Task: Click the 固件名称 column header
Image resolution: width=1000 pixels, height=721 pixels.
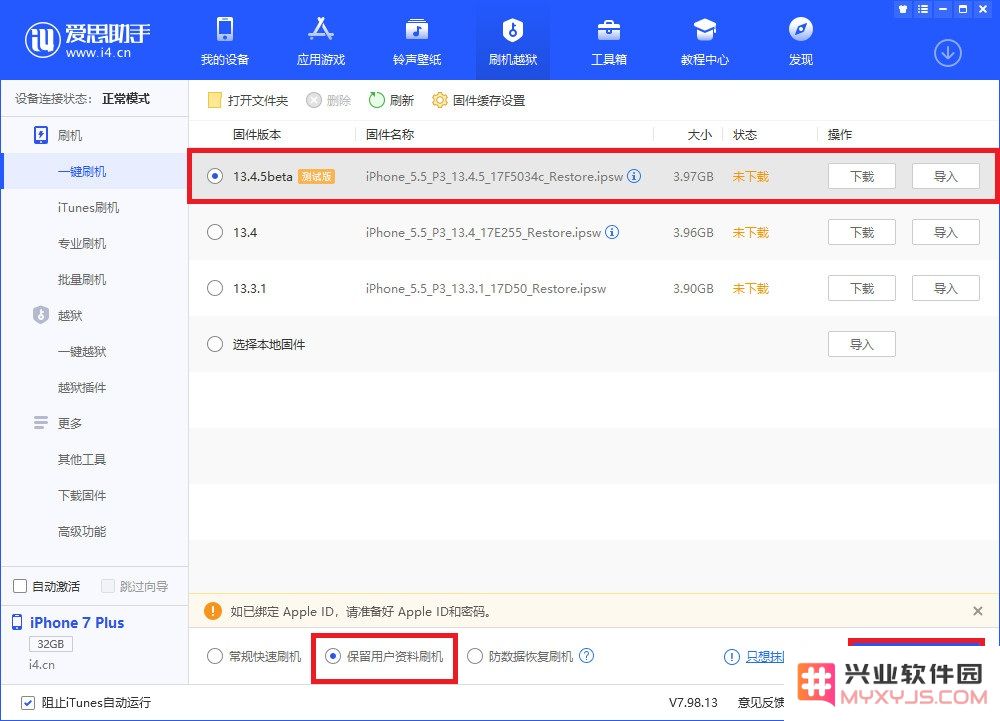Action: click(390, 135)
